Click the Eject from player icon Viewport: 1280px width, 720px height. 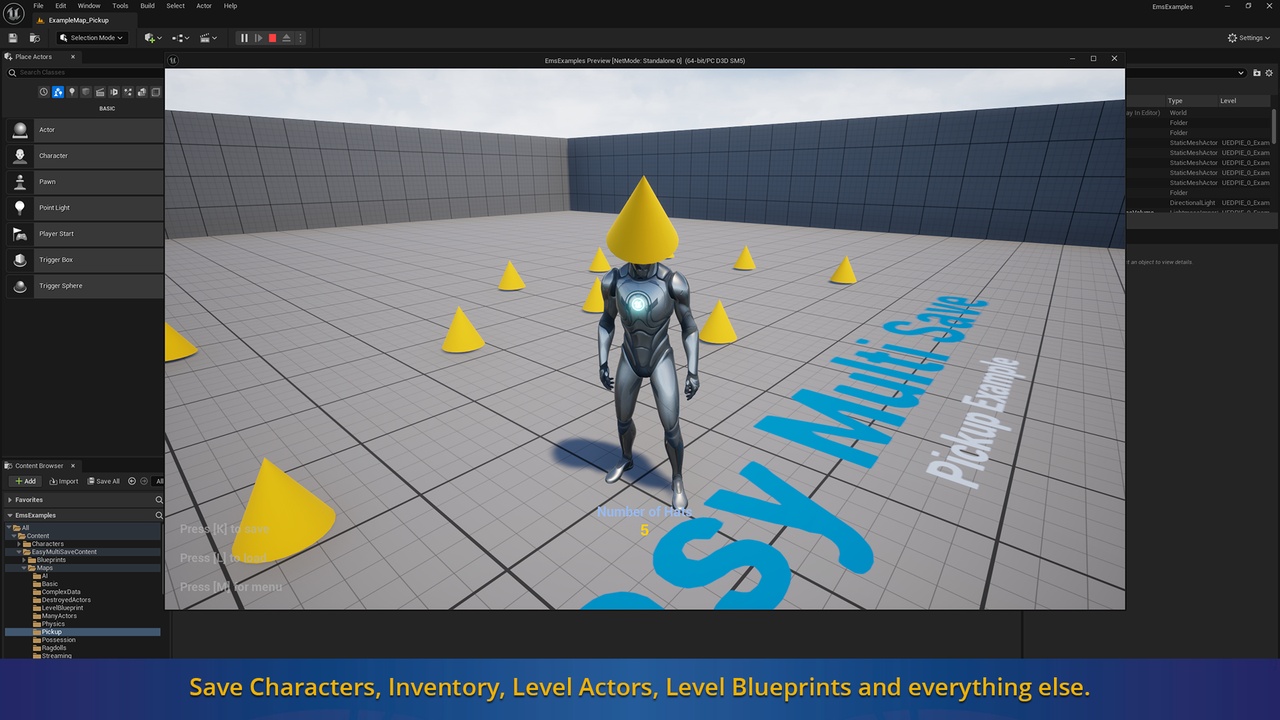pos(286,38)
